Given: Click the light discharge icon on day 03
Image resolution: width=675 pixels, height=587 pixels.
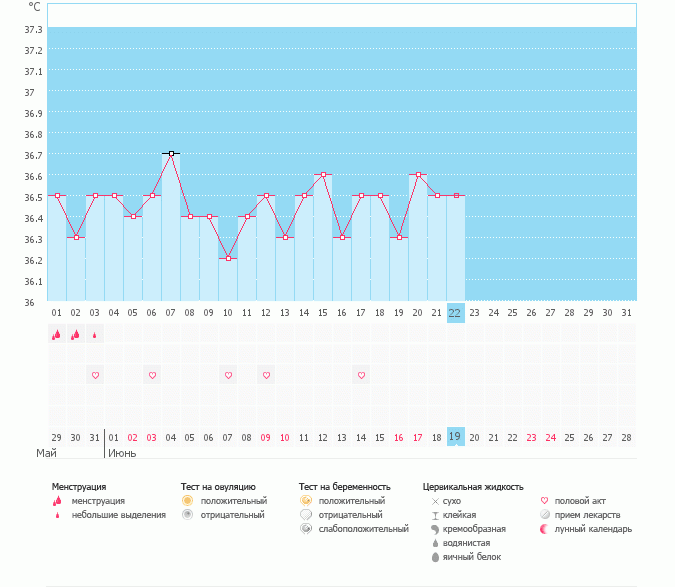Looking at the screenshot, I should [x=95, y=335].
